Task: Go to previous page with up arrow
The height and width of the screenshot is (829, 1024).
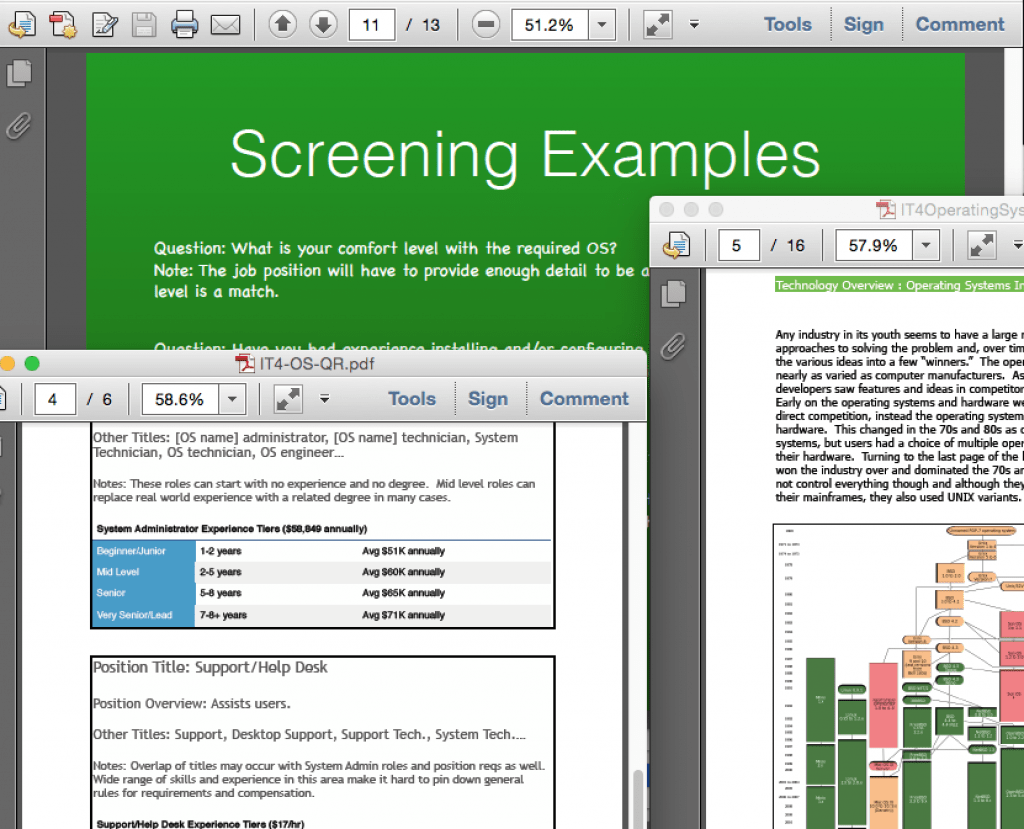Action: 283,25
